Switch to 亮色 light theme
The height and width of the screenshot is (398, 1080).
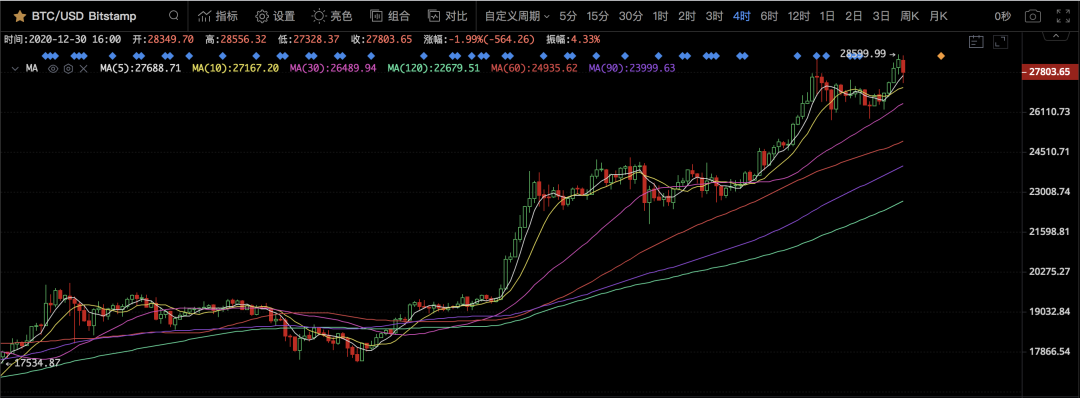[x=333, y=16]
